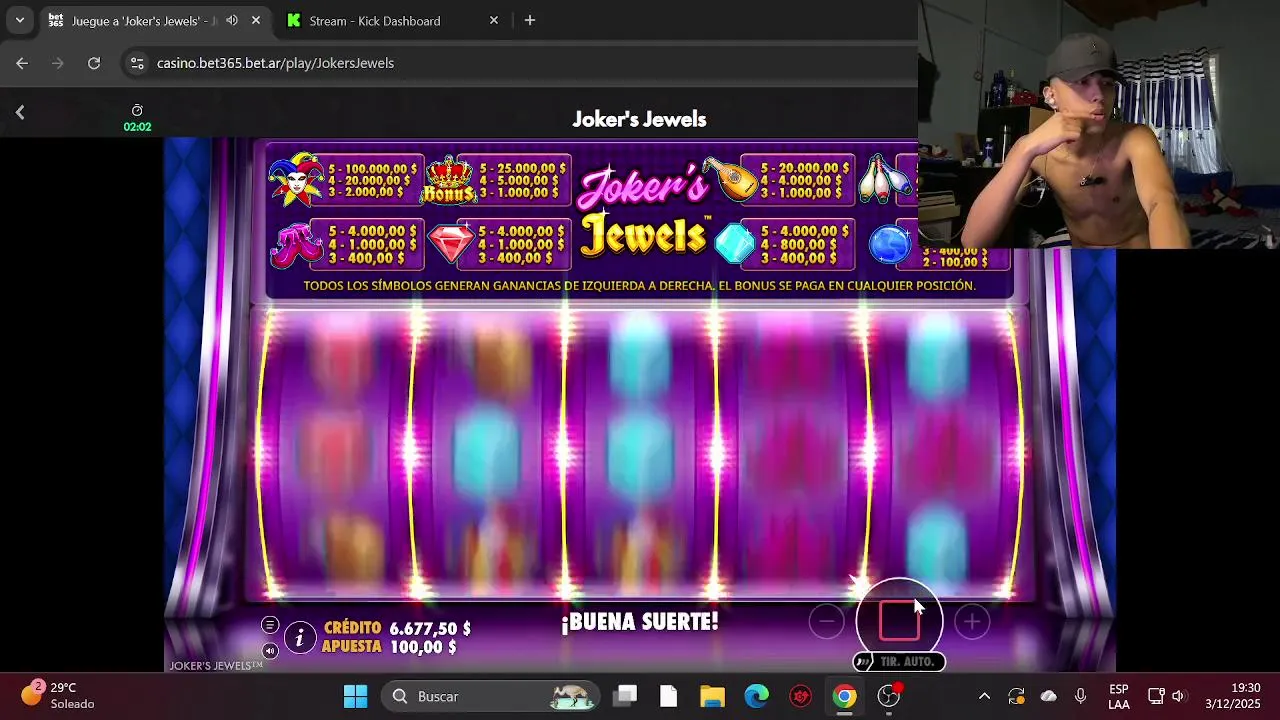Open Google Chrome on taskbar
This screenshot has height=720, width=1280.
[845, 696]
